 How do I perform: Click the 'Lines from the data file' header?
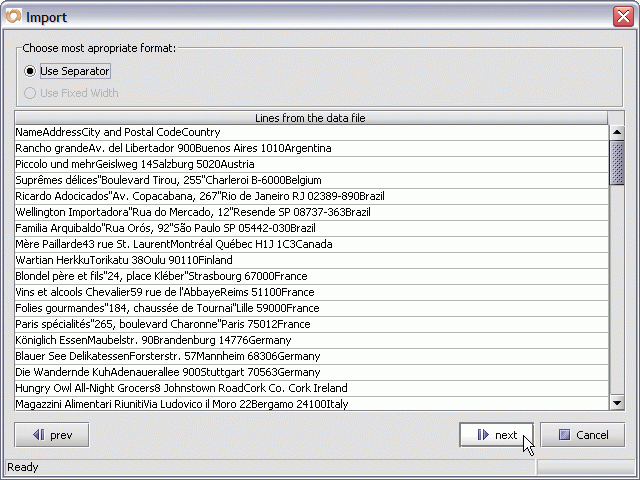pyautogui.click(x=311, y=118)
